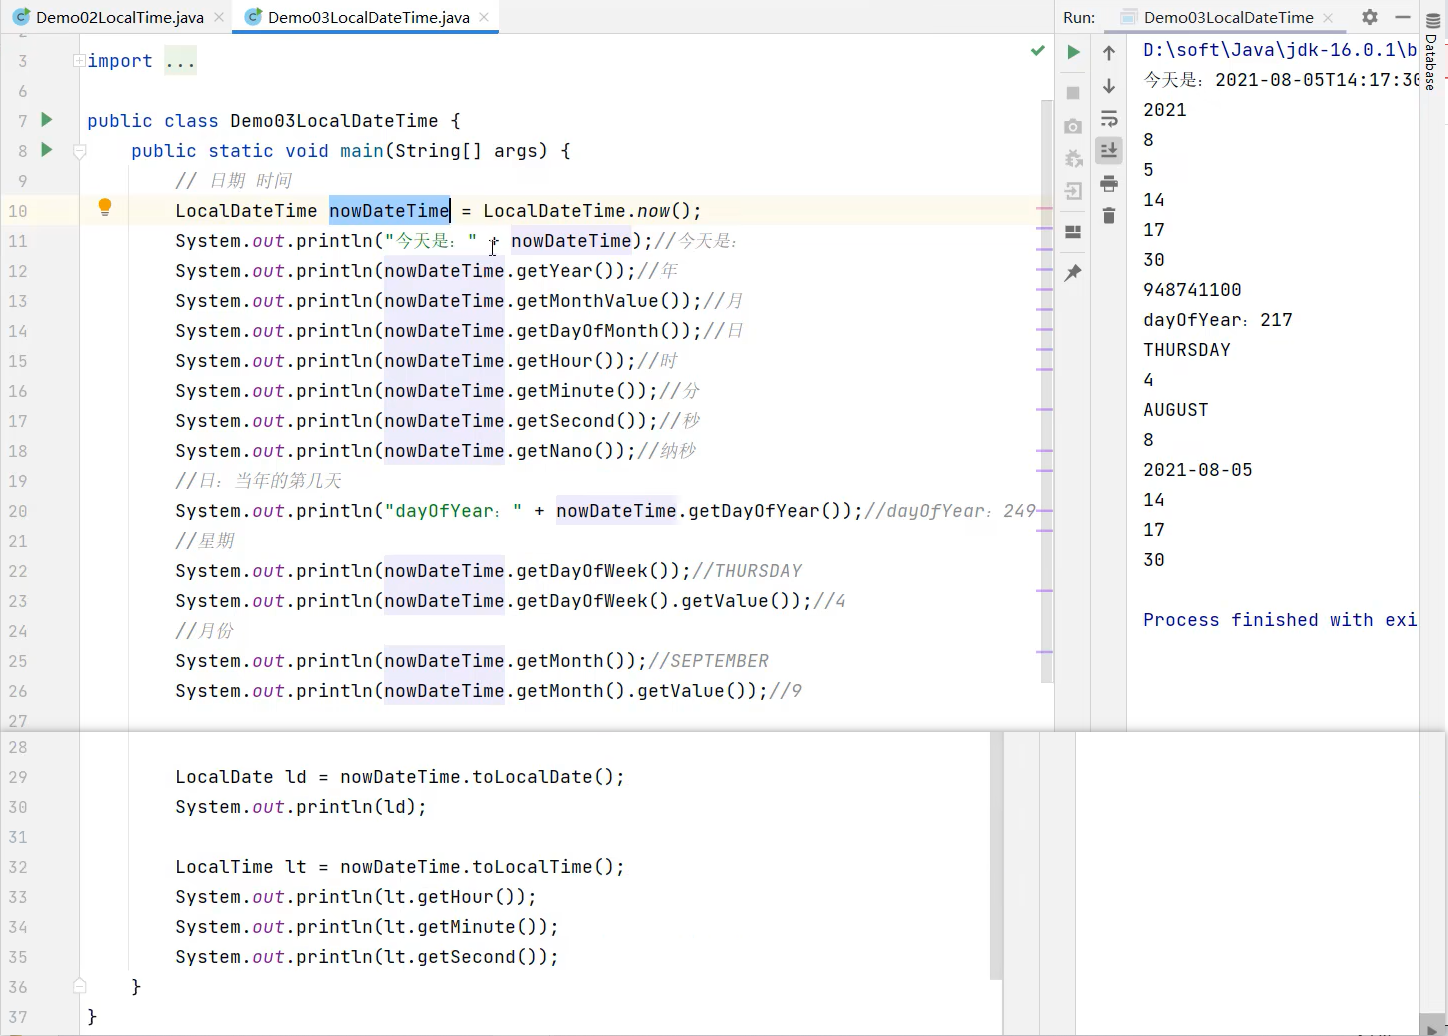Toggle soft-wrap in the console
Screen dimensions: 1448x1036
pyautogui.click(x=1109, y=119)
